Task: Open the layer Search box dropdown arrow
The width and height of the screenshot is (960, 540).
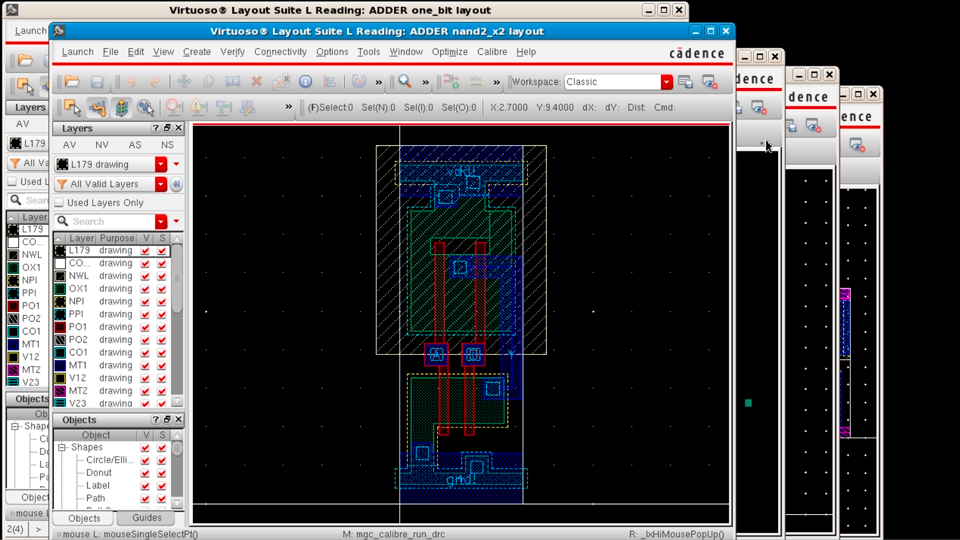Action: click(x=161, y=221)
